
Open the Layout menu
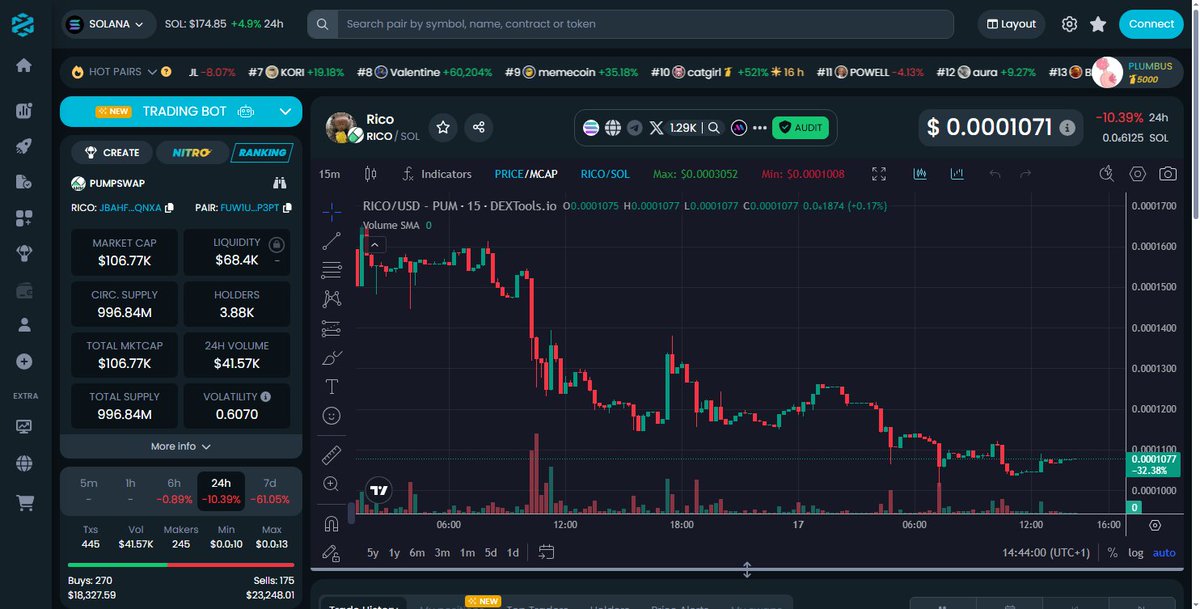1011,24
